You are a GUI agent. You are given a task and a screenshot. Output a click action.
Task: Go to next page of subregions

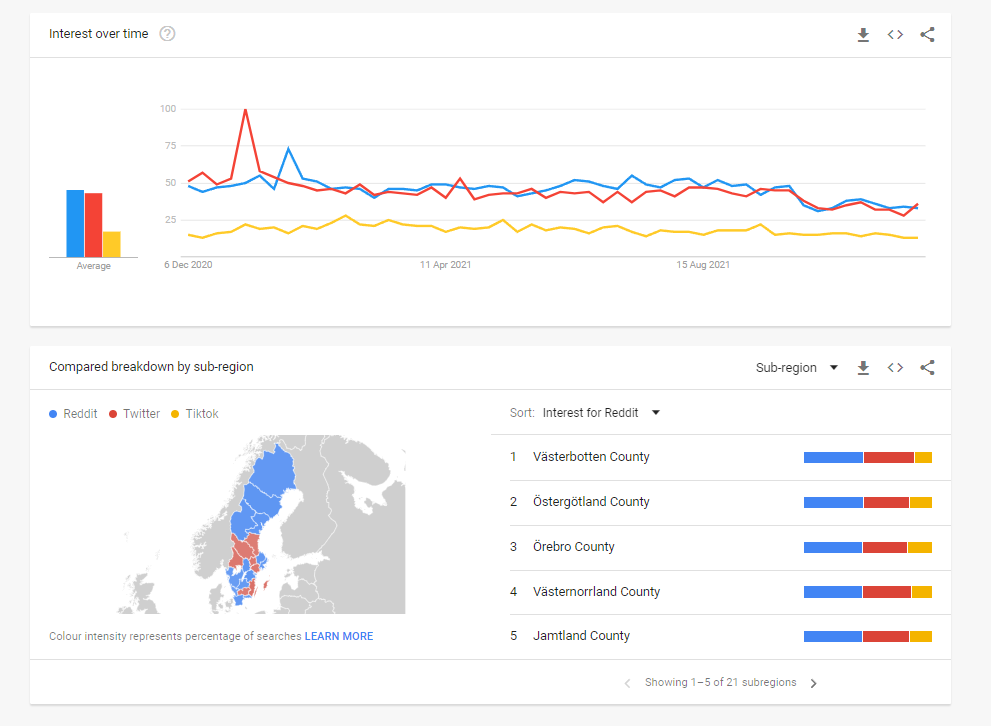click(x=813, y=684)
